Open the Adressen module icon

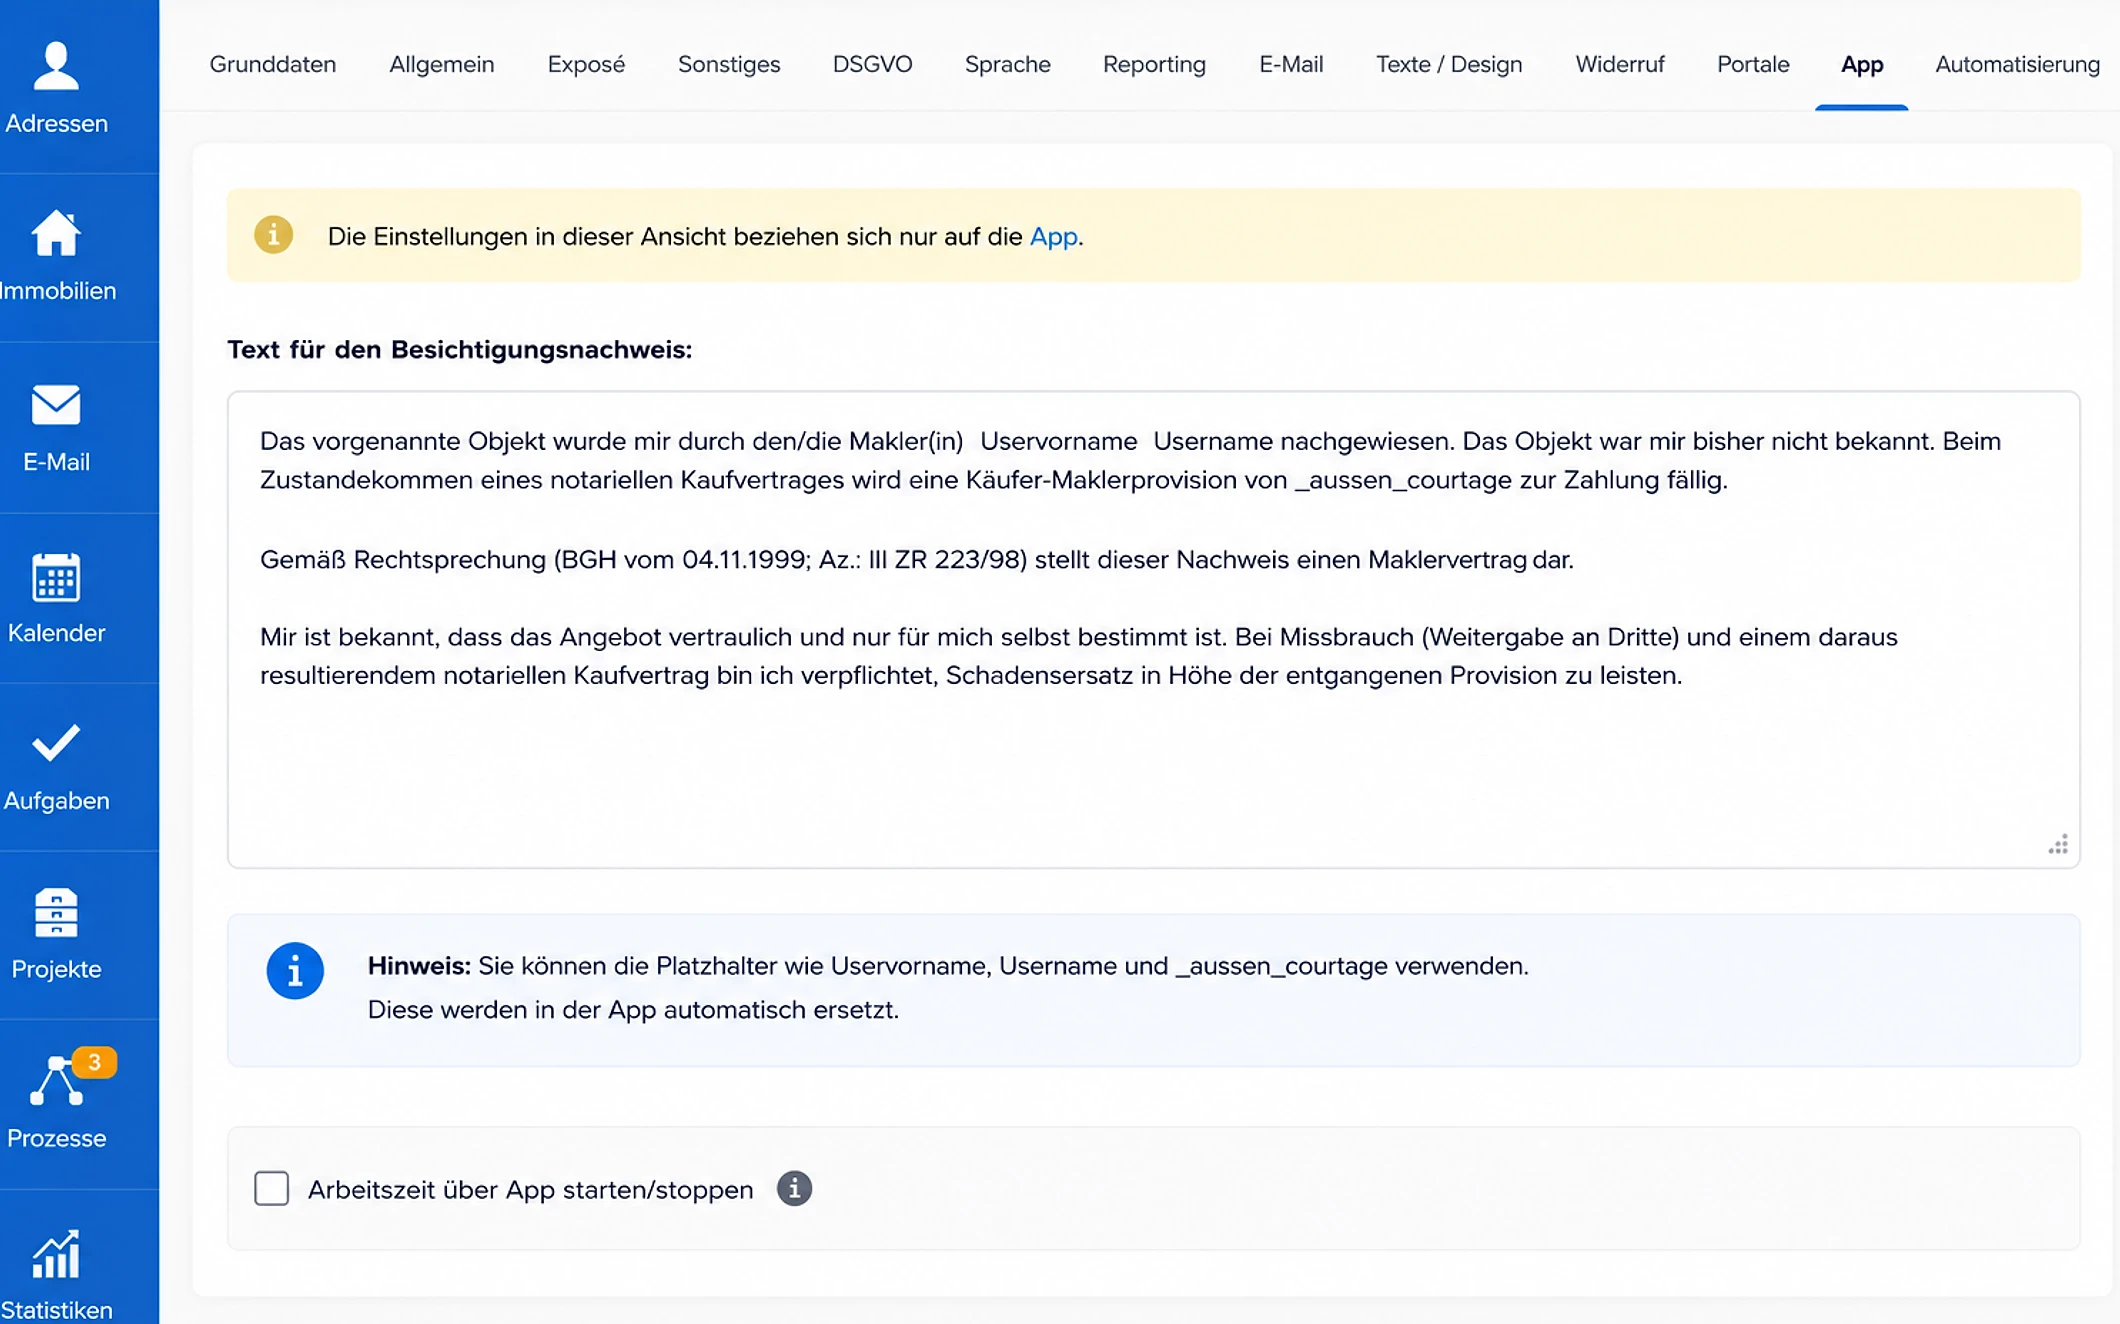point(56,66)
